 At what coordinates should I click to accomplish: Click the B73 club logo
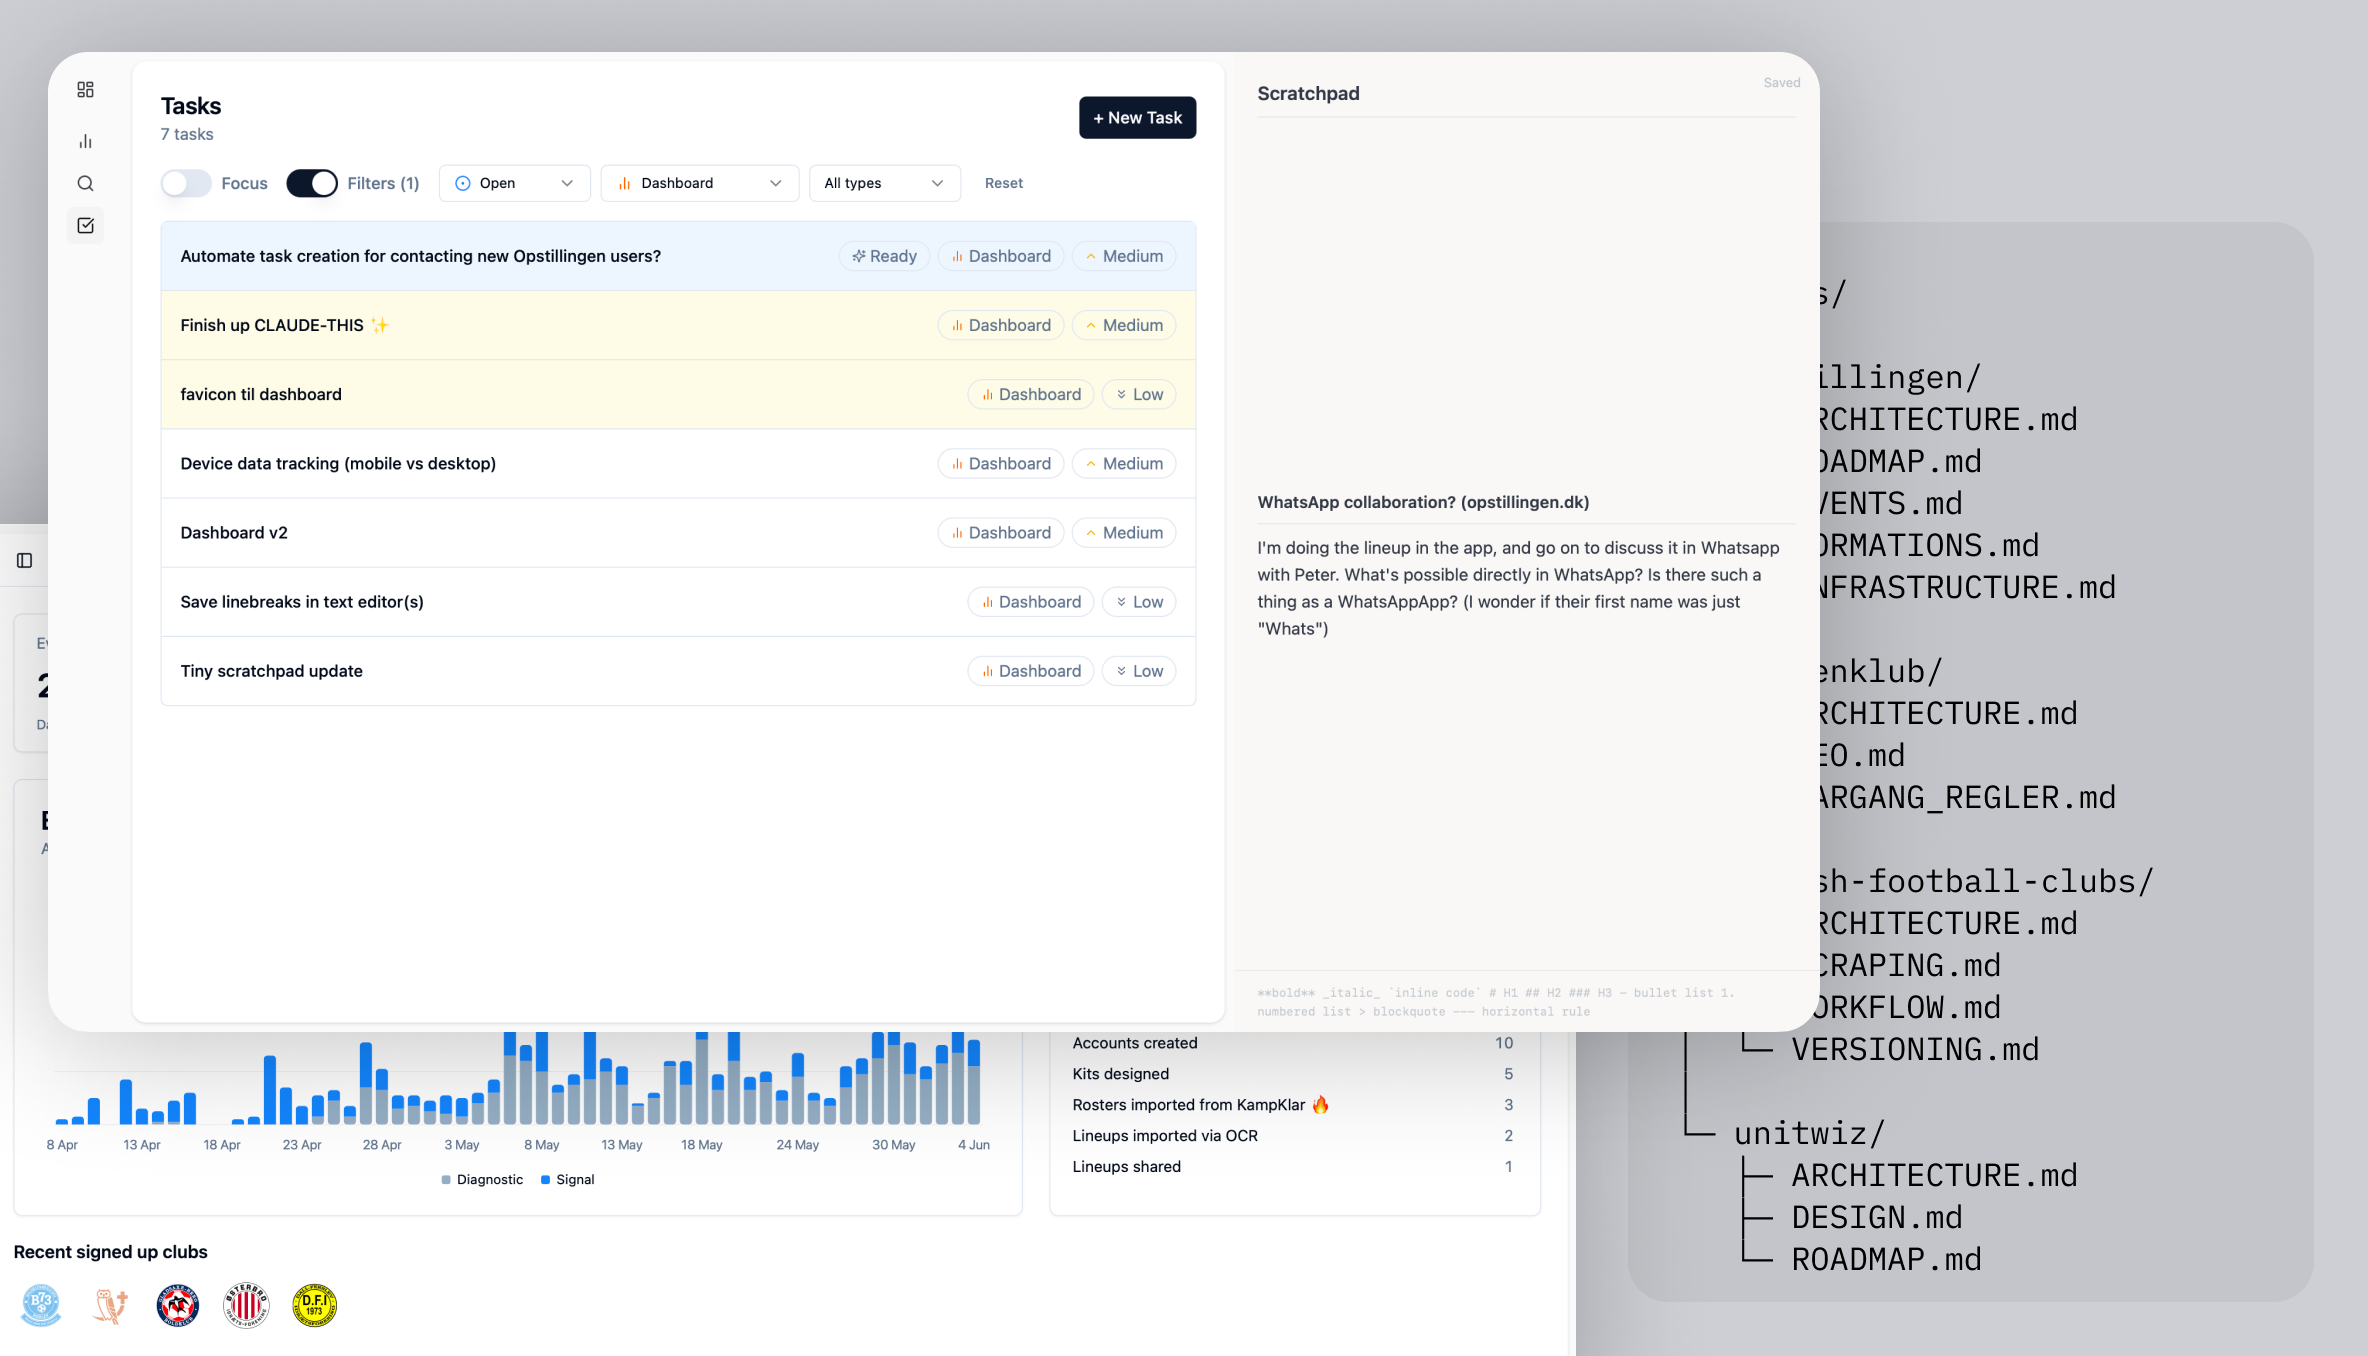click(41, 1305)
